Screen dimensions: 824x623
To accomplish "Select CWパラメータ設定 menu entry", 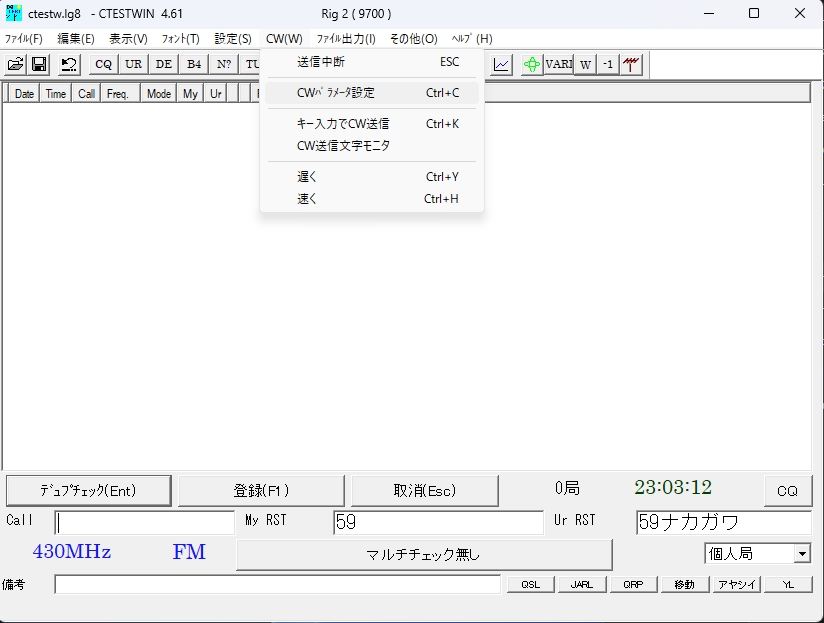I will pos(372,93).
